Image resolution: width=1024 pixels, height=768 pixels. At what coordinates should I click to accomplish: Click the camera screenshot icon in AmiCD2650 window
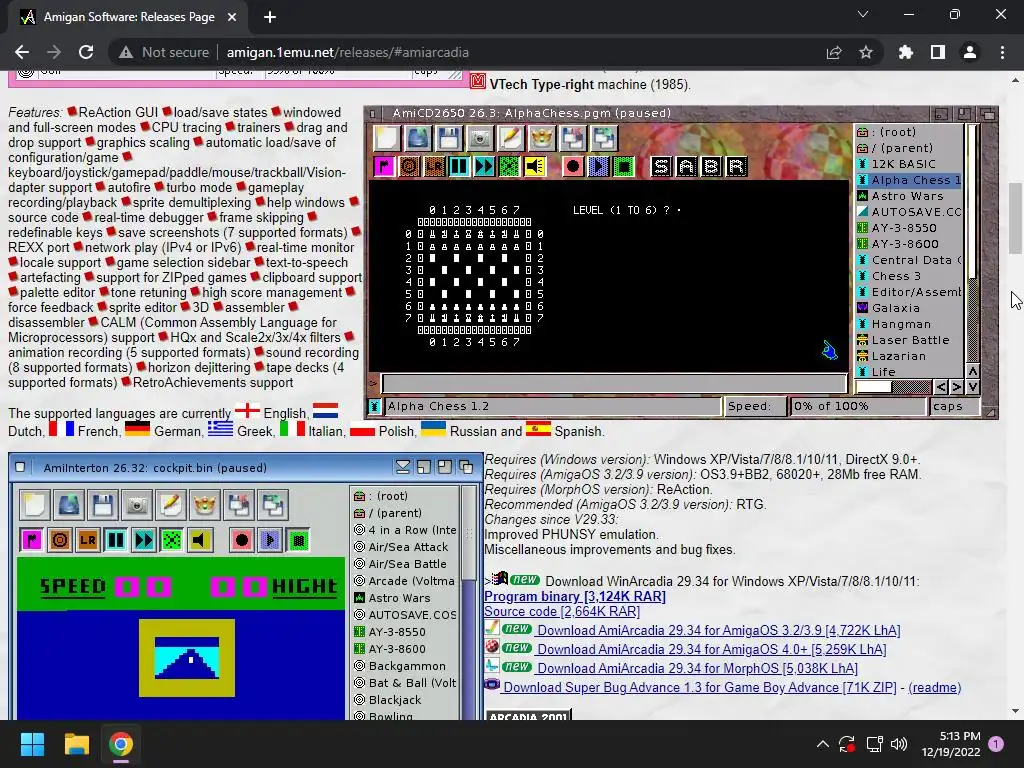pyautogui.click(x=479, y=138)
